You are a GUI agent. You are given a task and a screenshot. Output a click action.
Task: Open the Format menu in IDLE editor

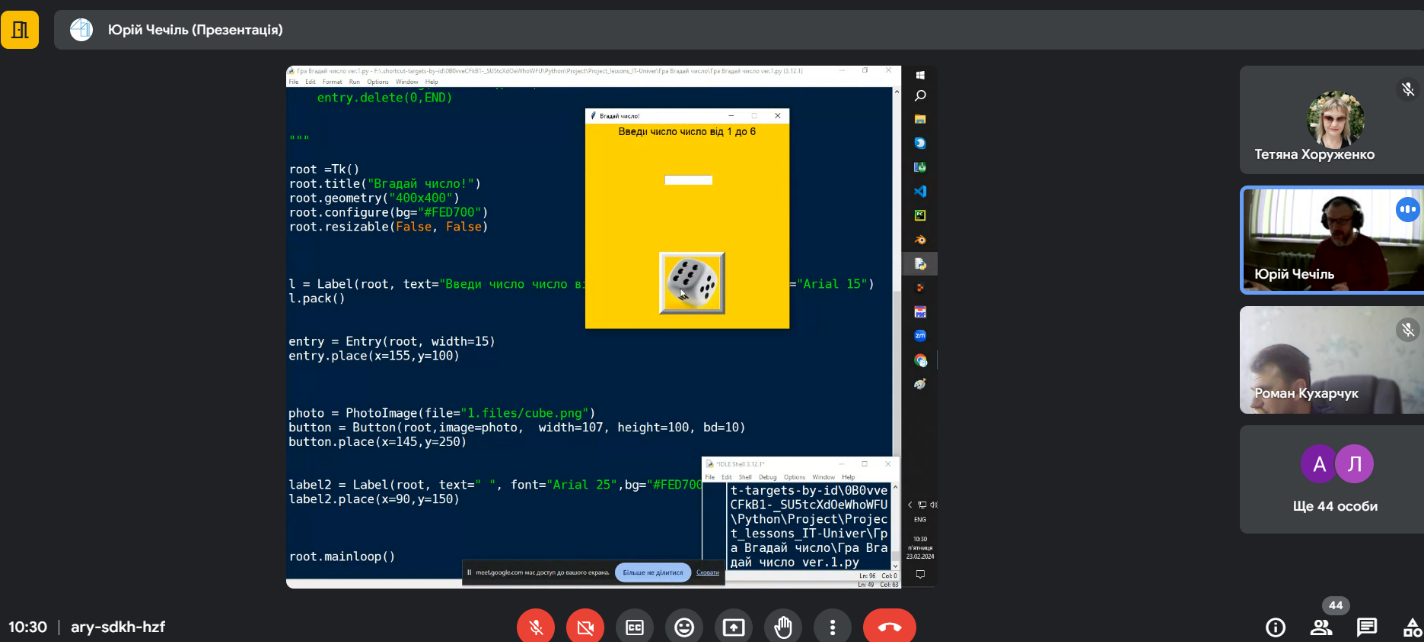332,81
